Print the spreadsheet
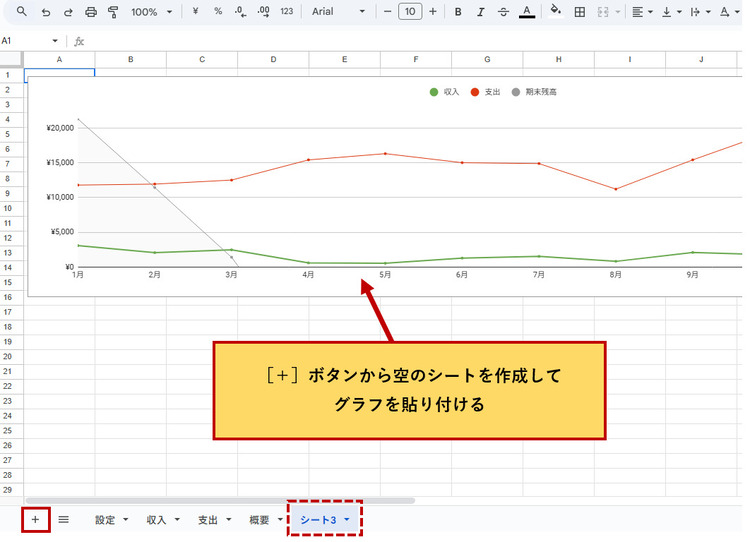 (91, 12)
